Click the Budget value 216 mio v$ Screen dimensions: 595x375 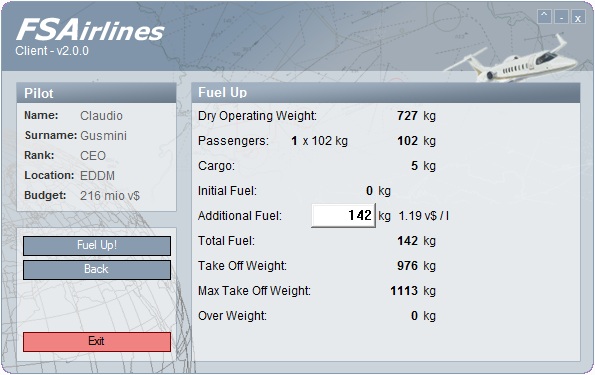110,196
